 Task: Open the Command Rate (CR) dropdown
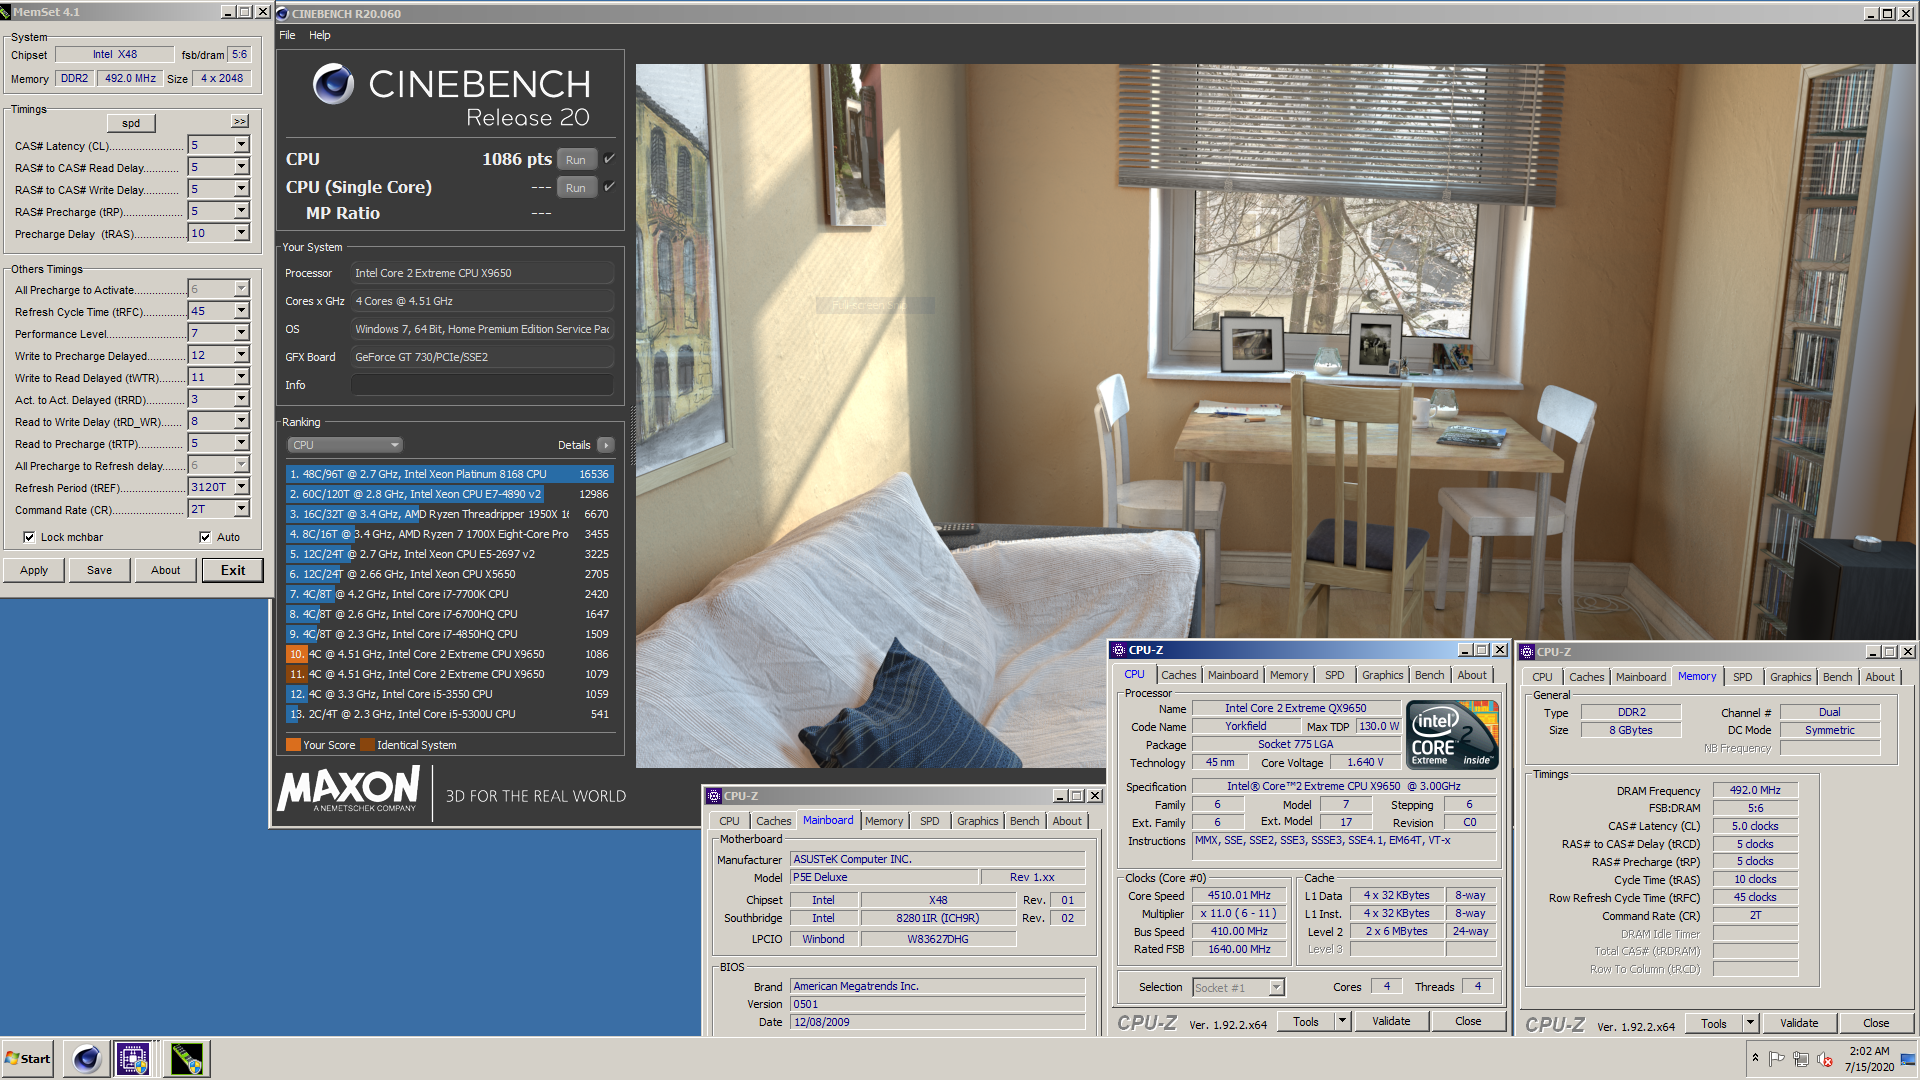[241, 509]
